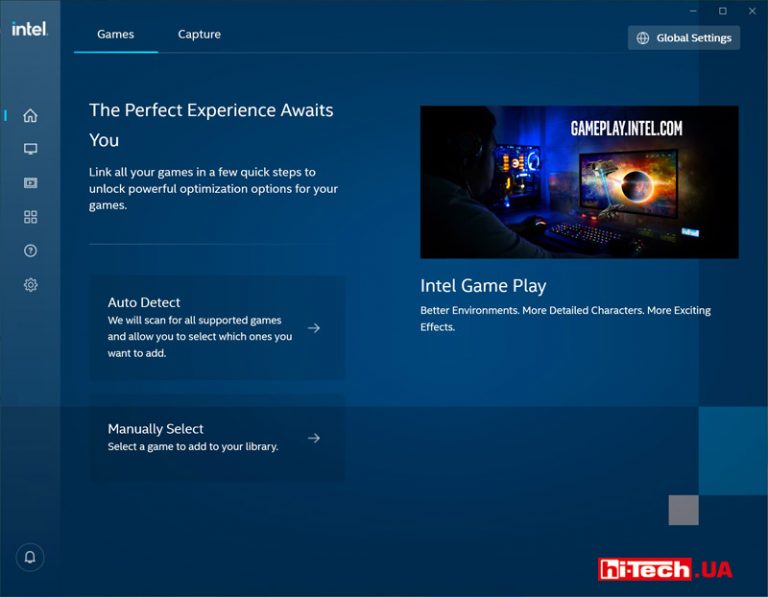The height and width of the screenshot is (597, 768).
Task: Click 'Link all your games' paragraph
Action: click(x=214, y=189)
